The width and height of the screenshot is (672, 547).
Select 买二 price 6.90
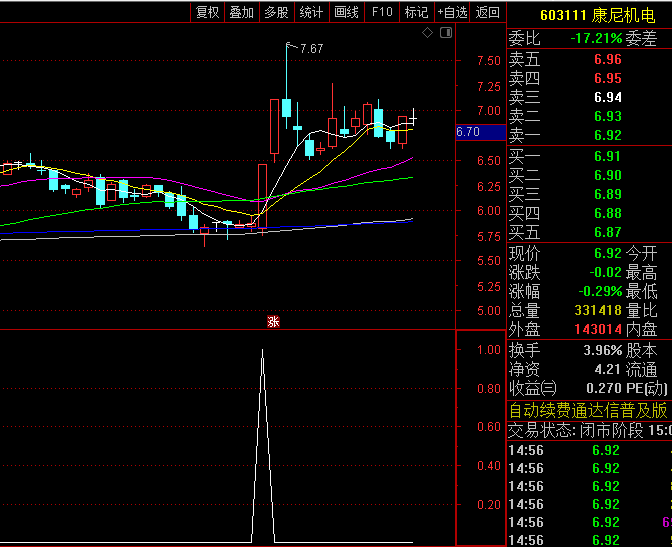(608, 175)
